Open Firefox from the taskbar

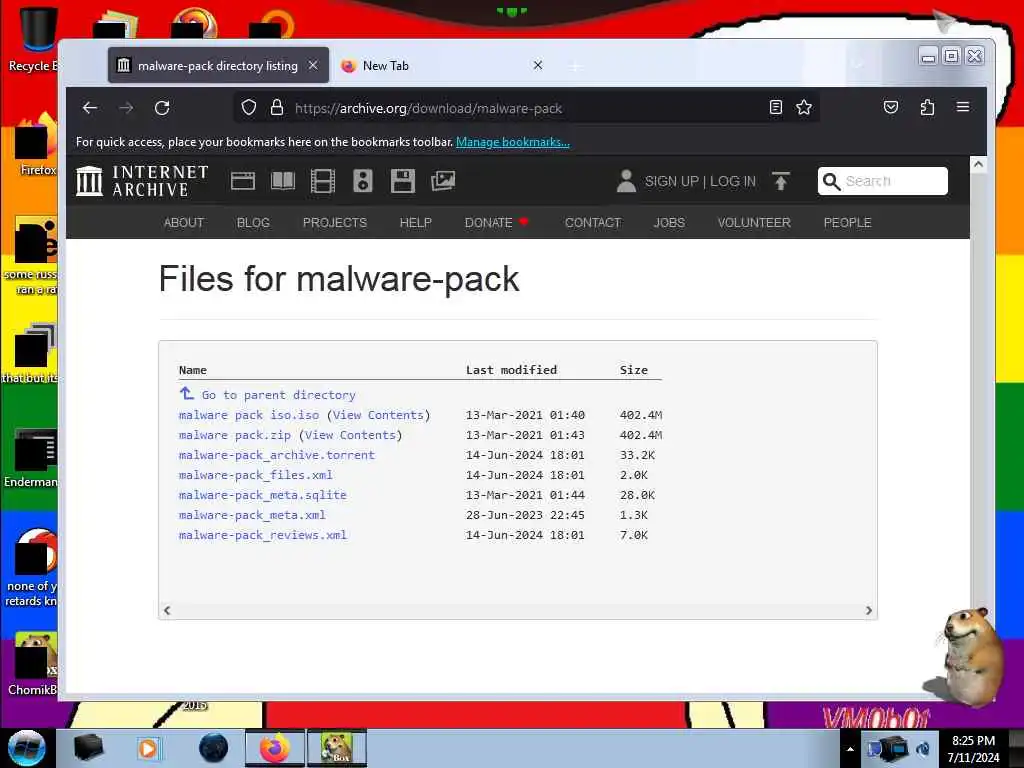point(275,748)
